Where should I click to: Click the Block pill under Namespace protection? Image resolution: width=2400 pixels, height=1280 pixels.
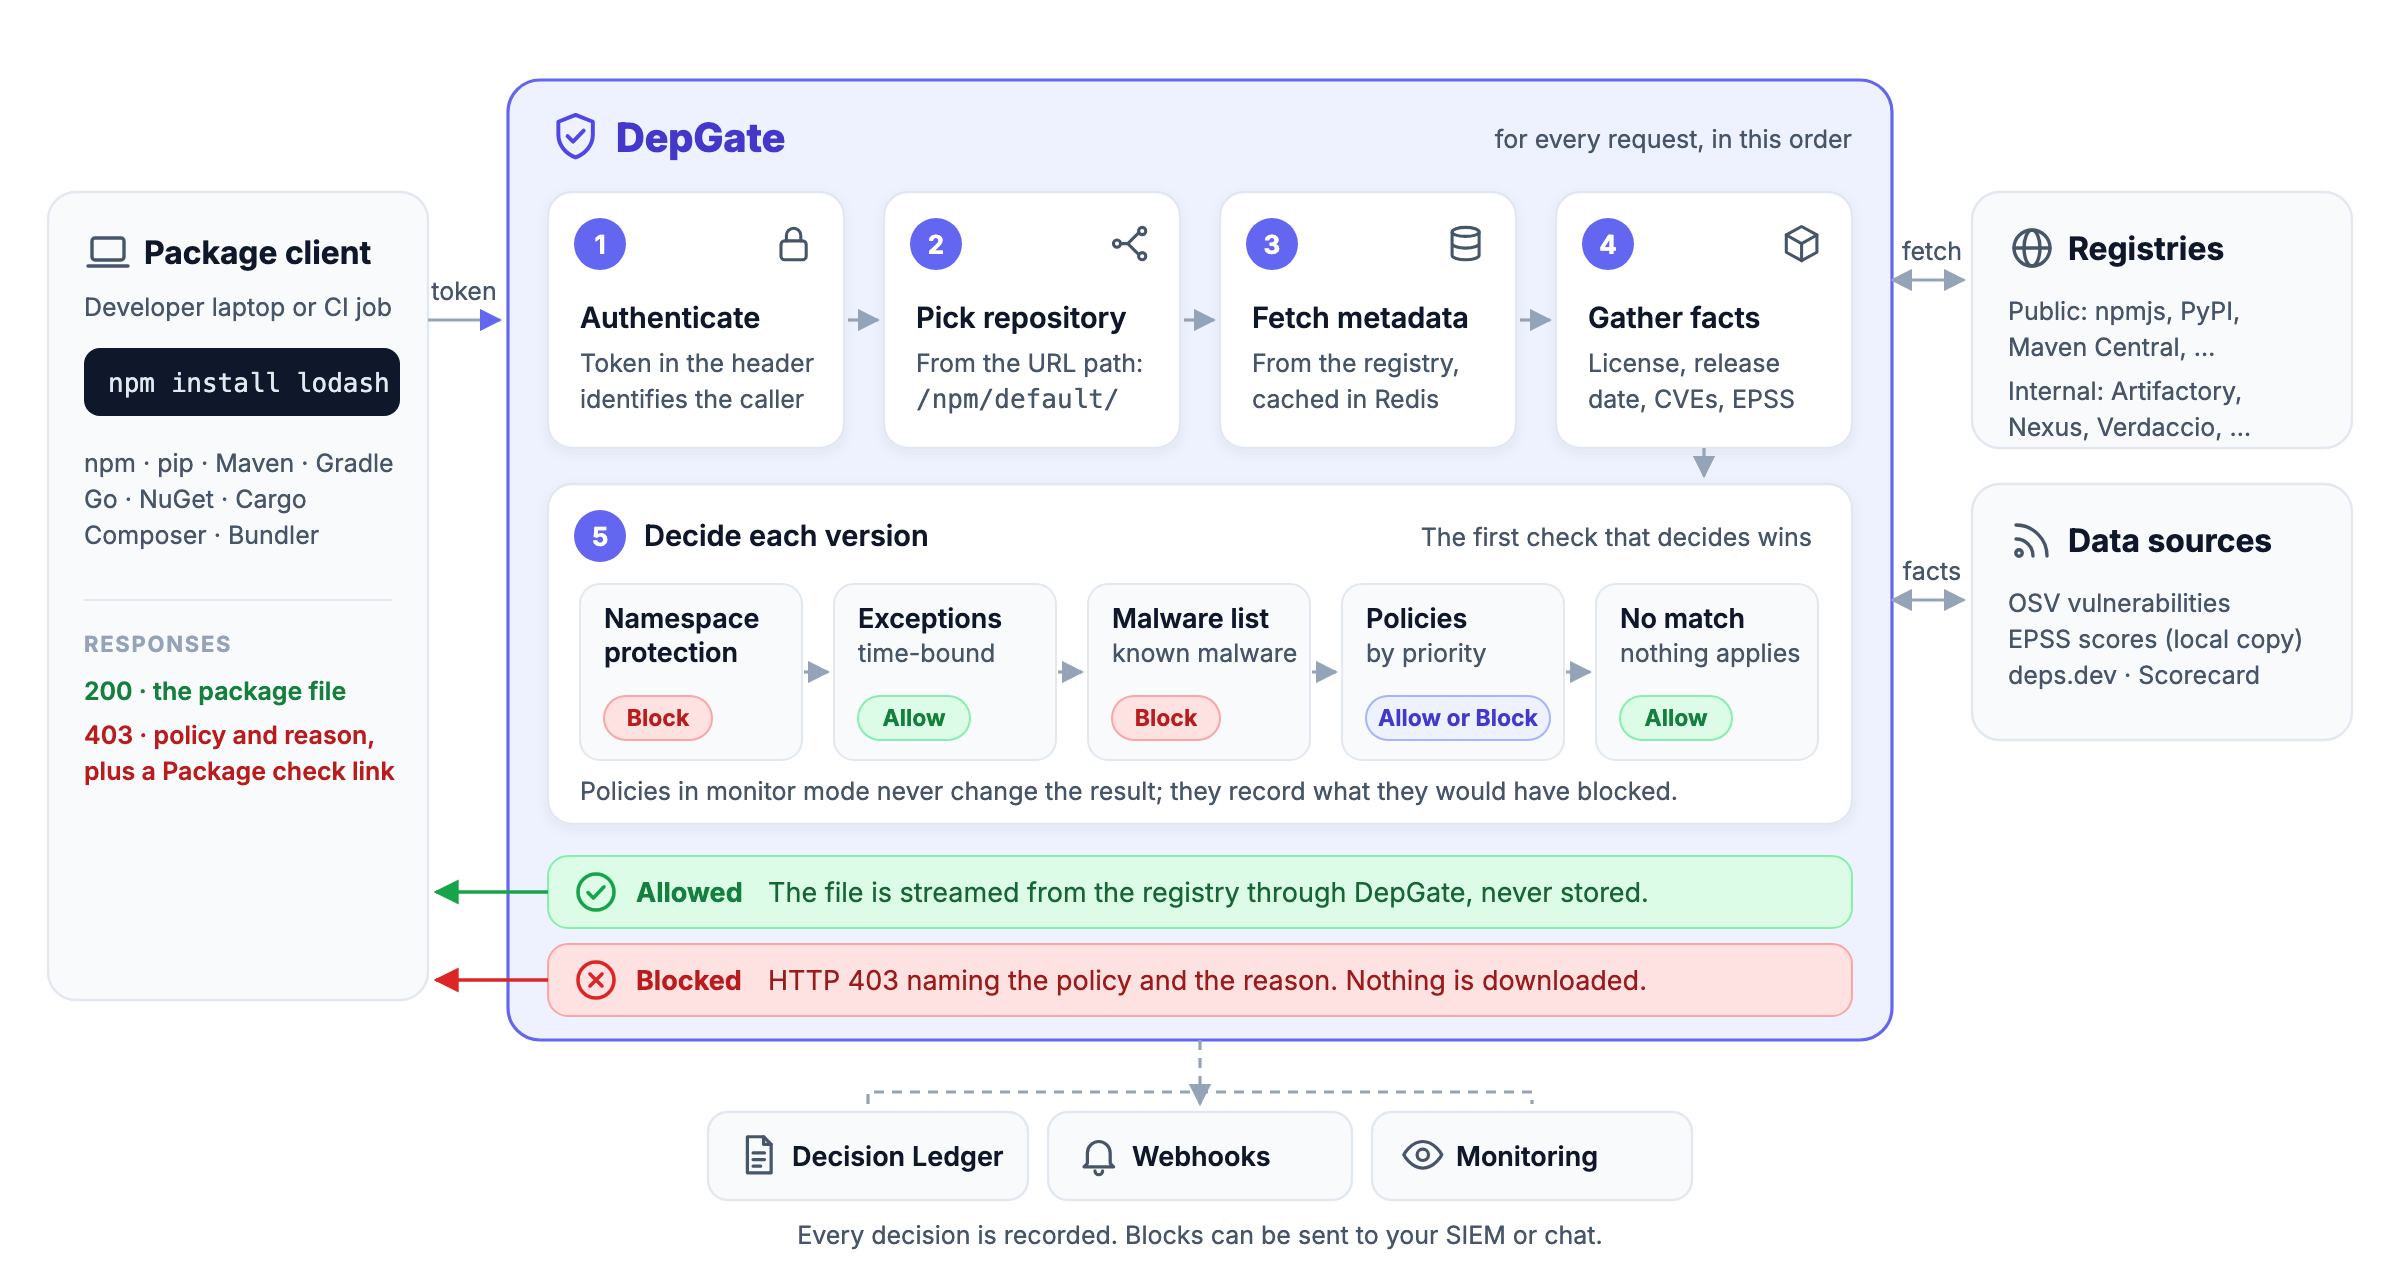pyautogui.click(x=658, y=718)
